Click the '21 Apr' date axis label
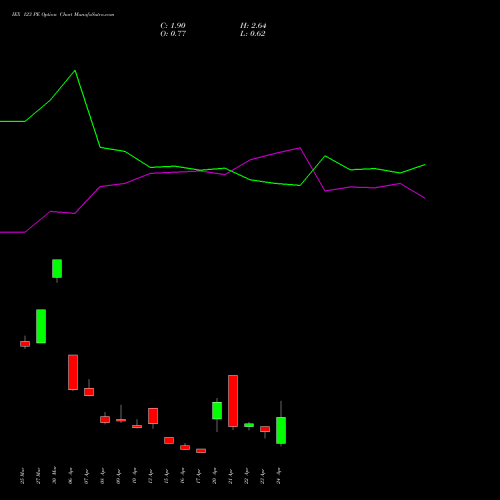This screenshot has height=500, width=500. (x=230, y=476)
